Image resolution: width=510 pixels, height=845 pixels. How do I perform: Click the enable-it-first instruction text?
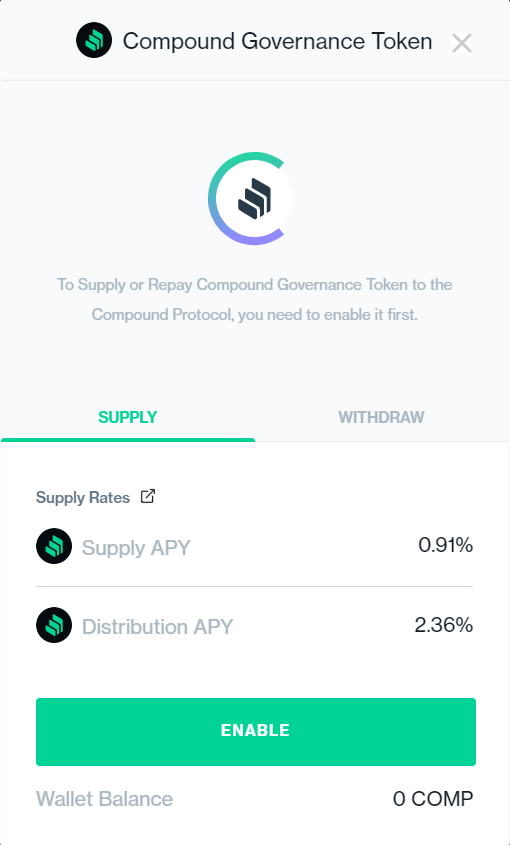(254, 299)
